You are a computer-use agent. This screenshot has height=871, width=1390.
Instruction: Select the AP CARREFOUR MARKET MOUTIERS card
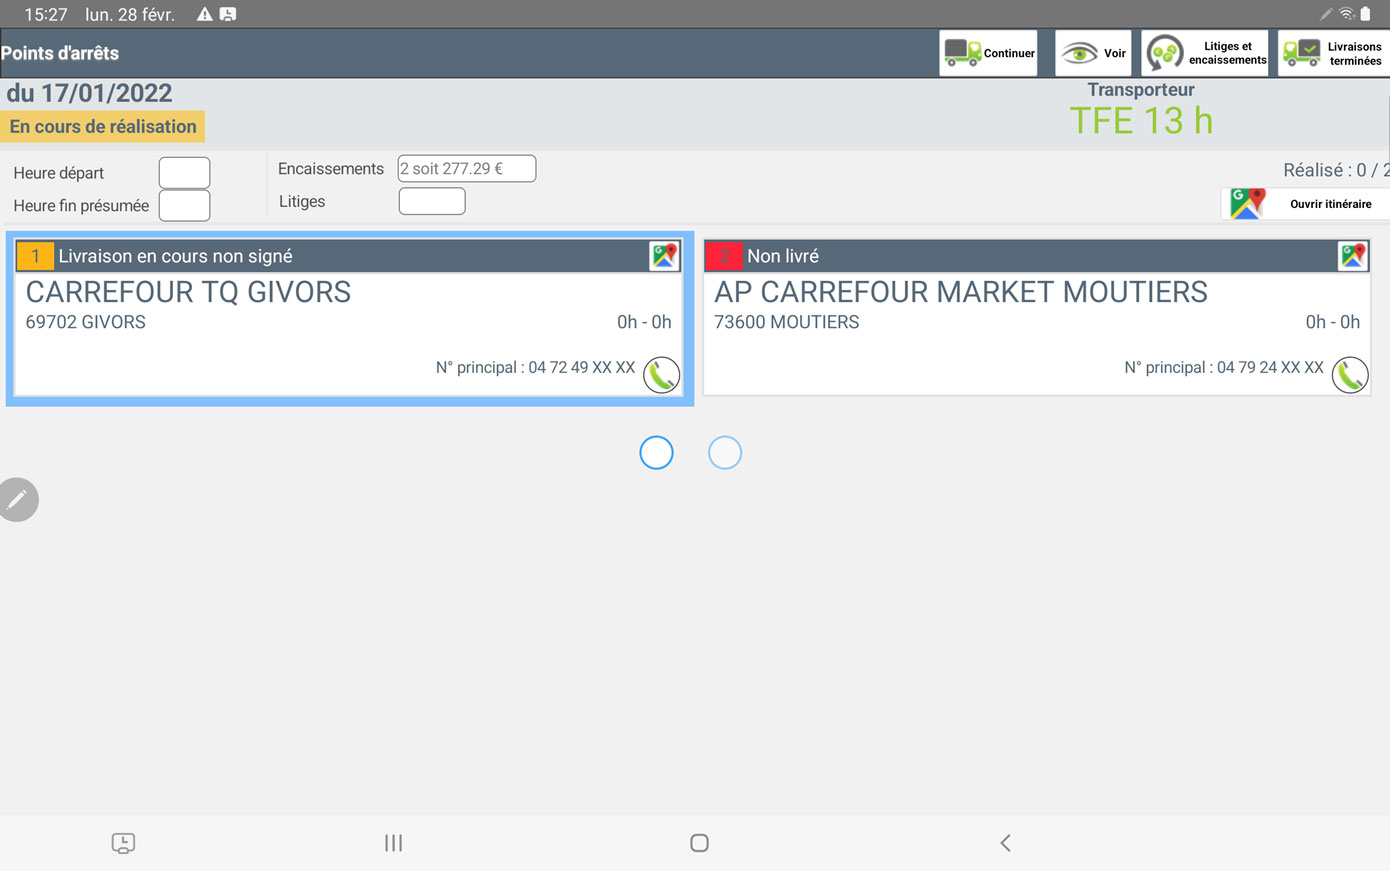(x=1037, y=318)
